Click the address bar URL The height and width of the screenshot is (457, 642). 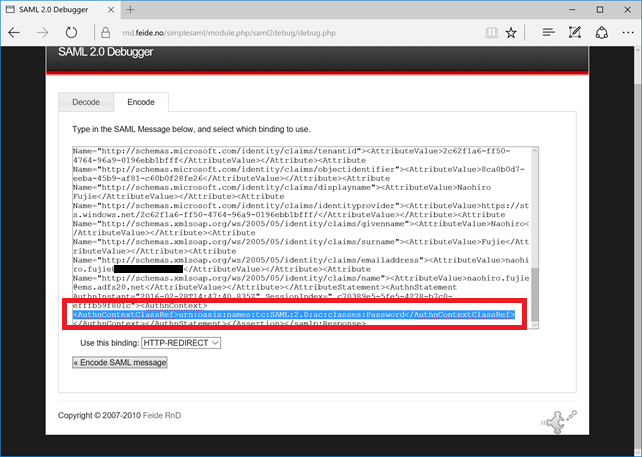(x=229, y=33)
